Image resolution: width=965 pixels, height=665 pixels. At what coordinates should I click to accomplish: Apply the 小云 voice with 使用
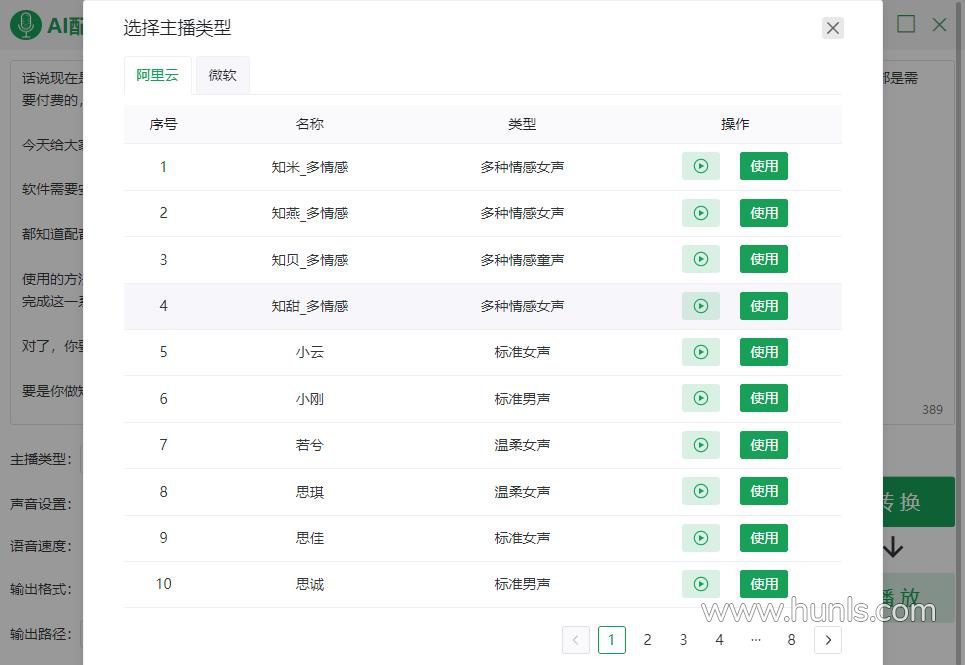click(x=763, y=352)
